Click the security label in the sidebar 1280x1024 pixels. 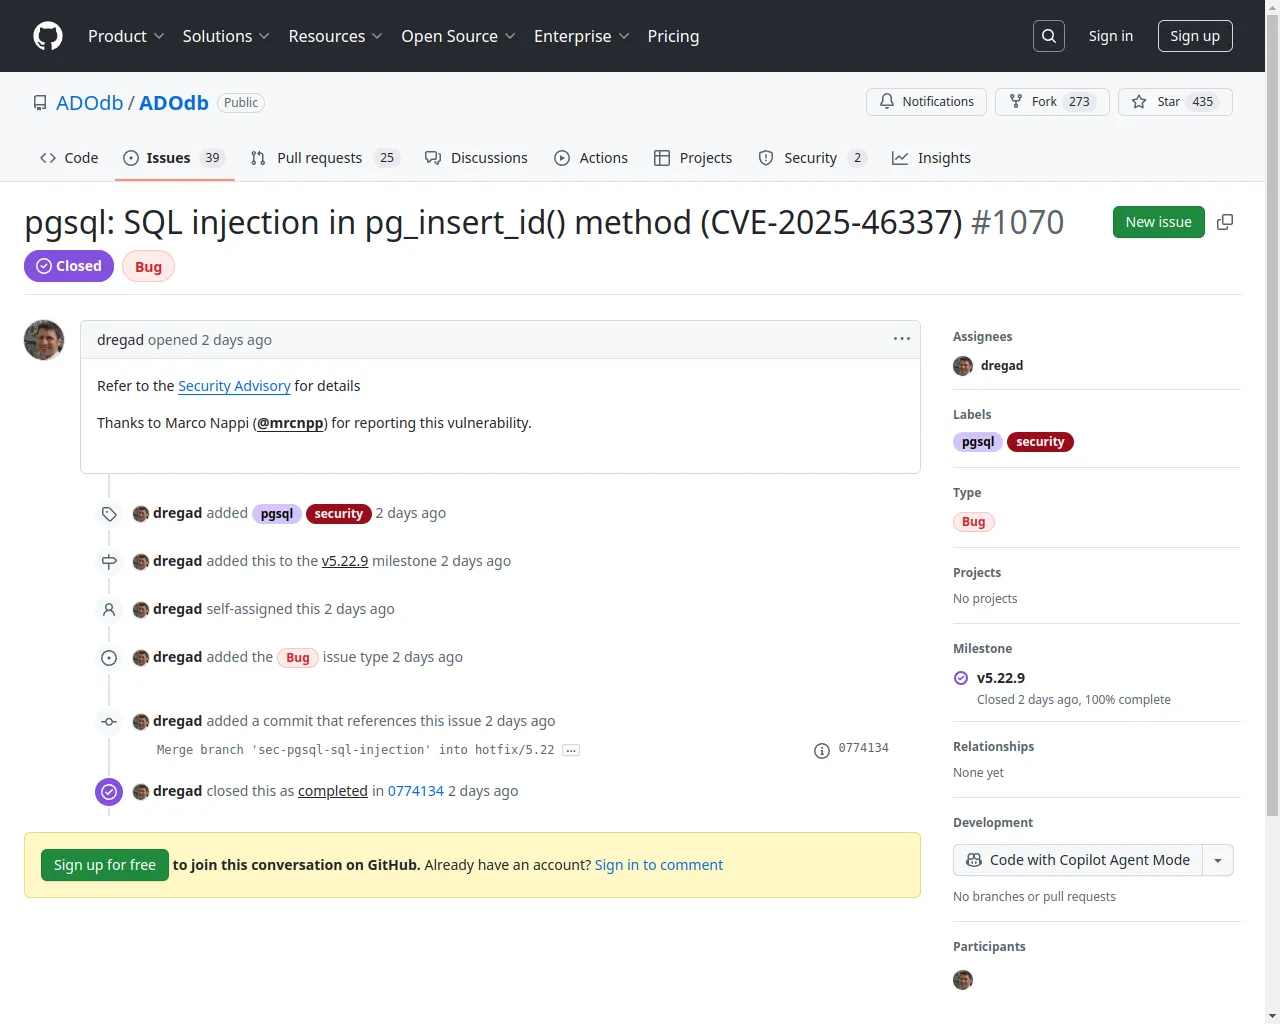[1040, 442]
